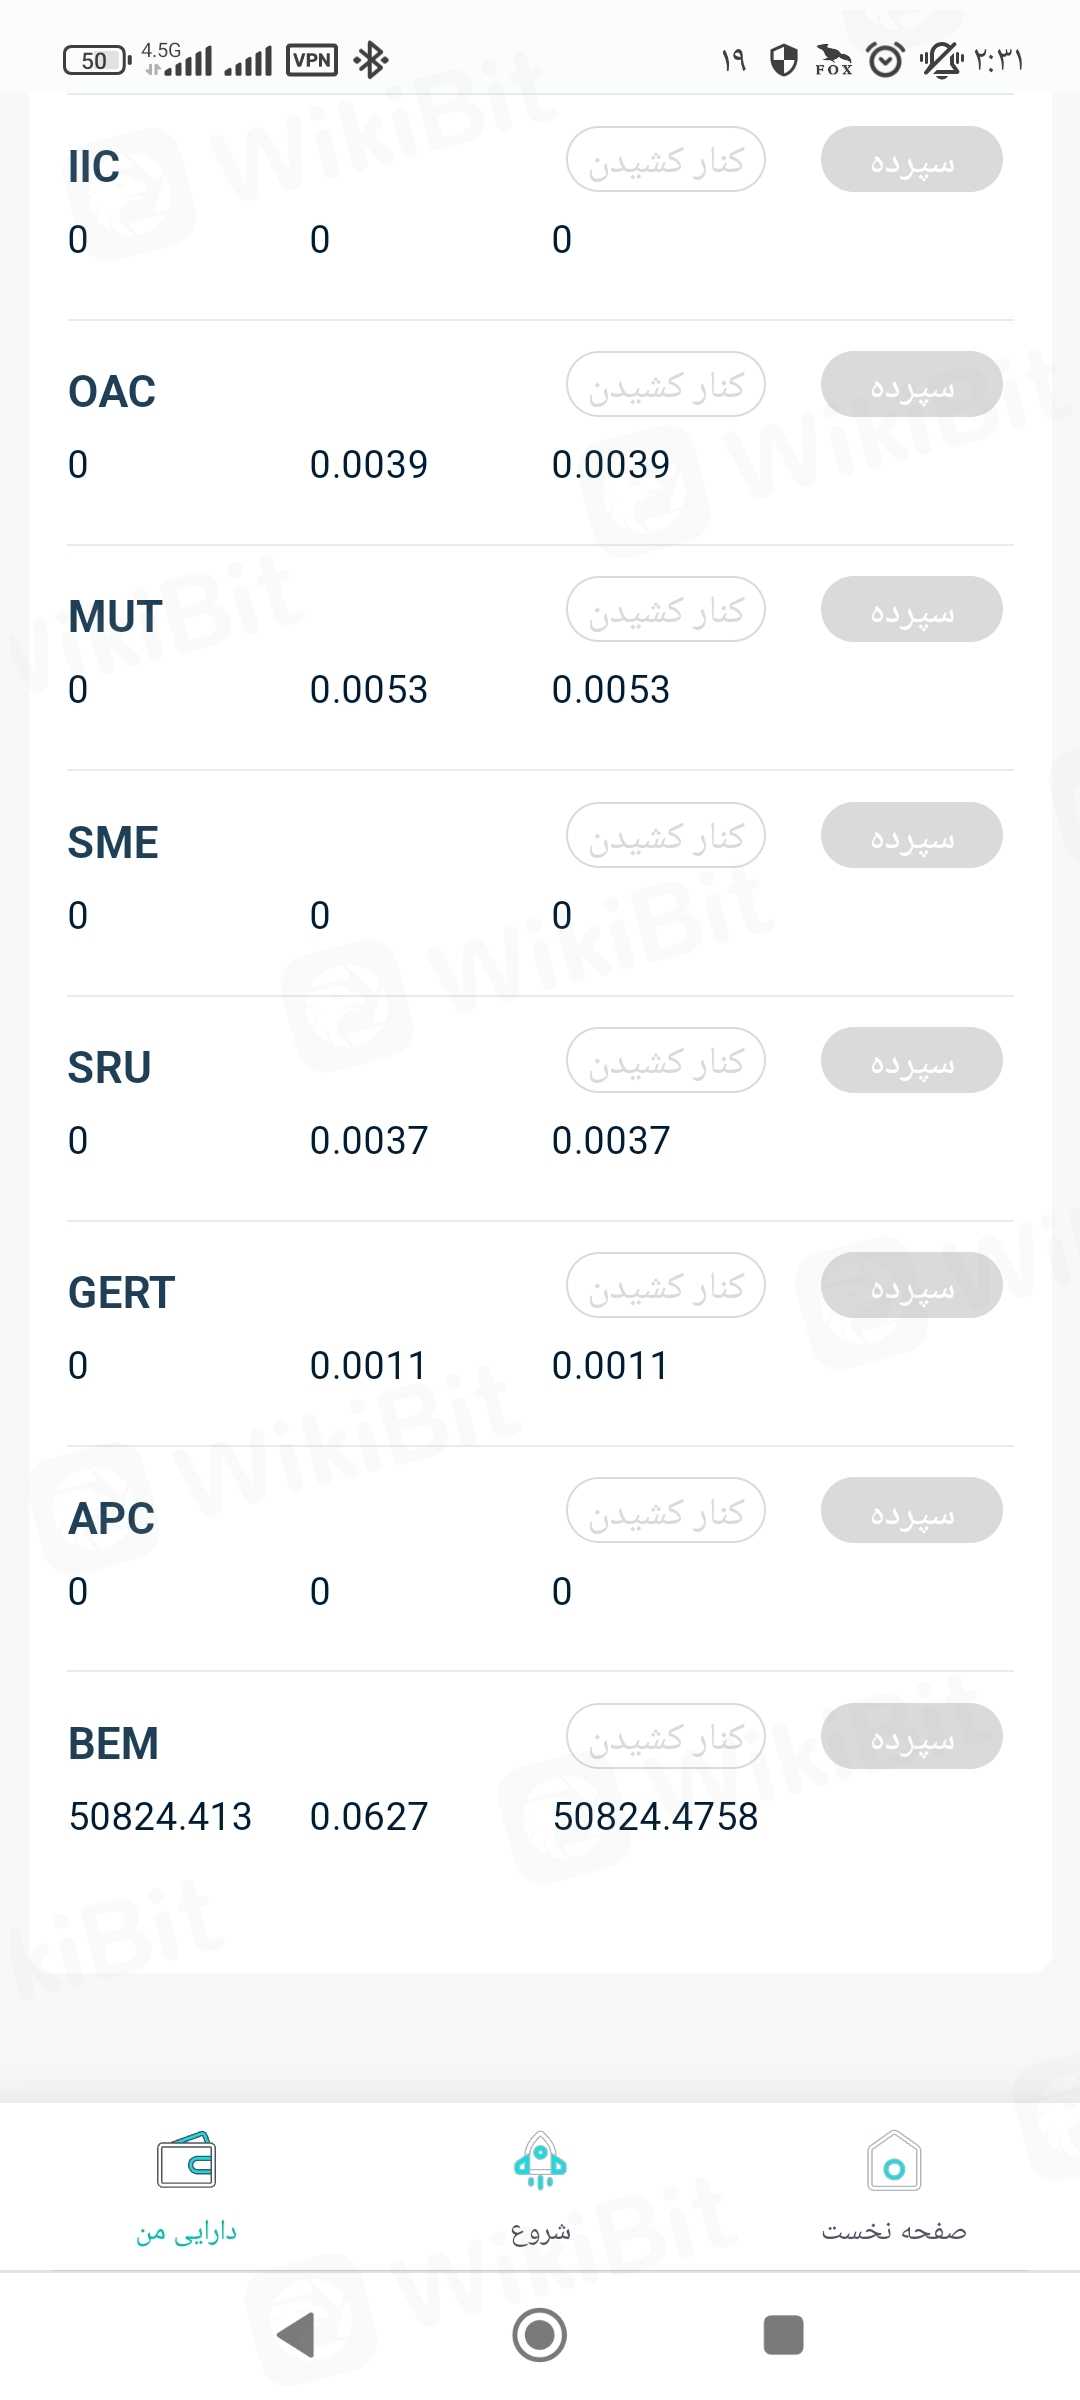Image resolution: width=1080 pixels, height=2400 pixels.
Task: Select the SME coin label
Action: click(113, 842)
